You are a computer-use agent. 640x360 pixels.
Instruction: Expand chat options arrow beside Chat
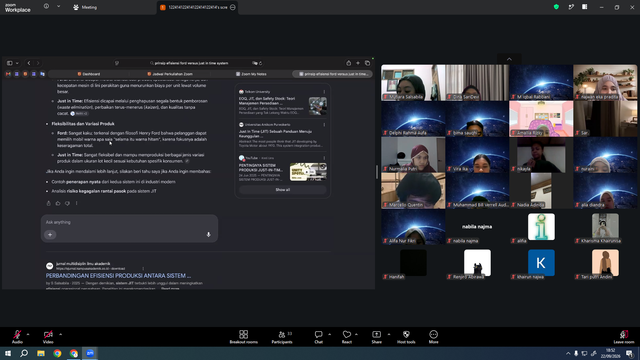coord(329,334)
